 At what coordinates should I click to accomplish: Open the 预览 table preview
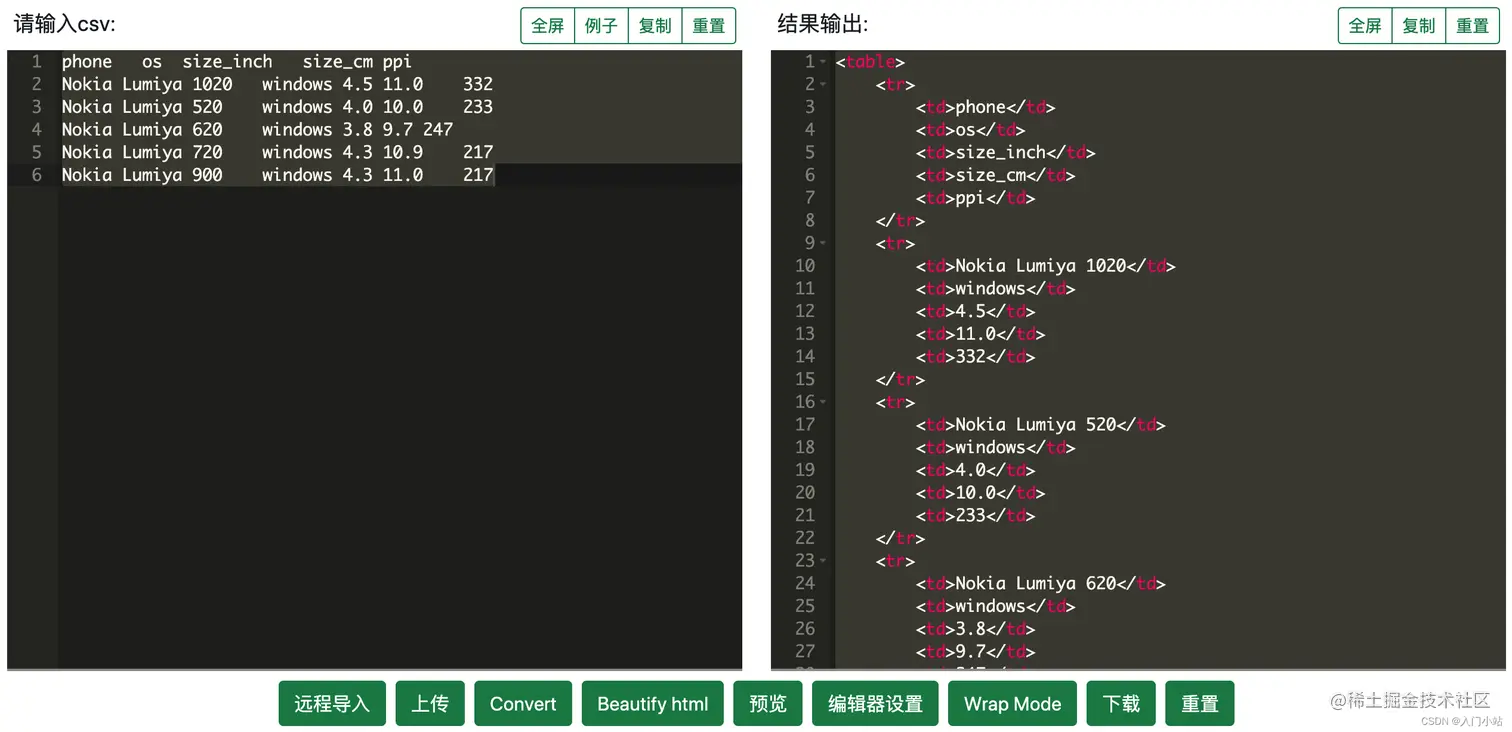tap(767, 703)
